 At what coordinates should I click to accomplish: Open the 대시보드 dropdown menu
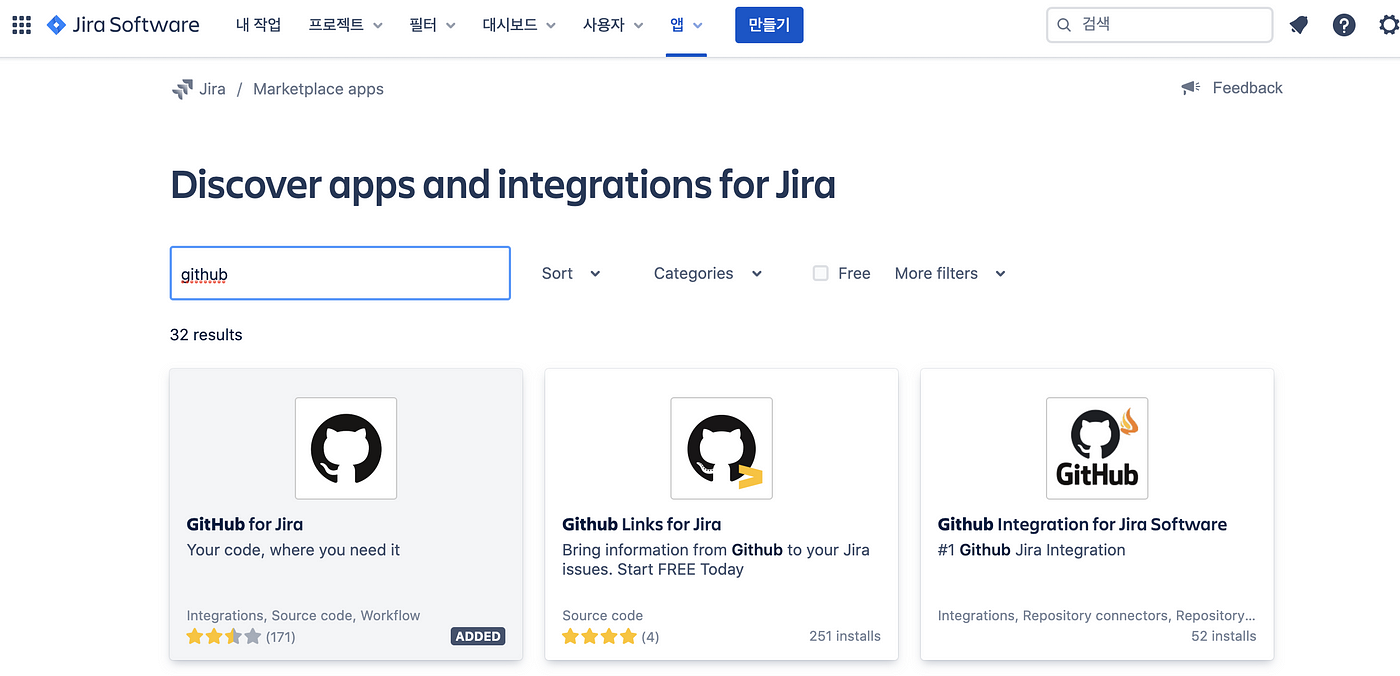(520, 25)
